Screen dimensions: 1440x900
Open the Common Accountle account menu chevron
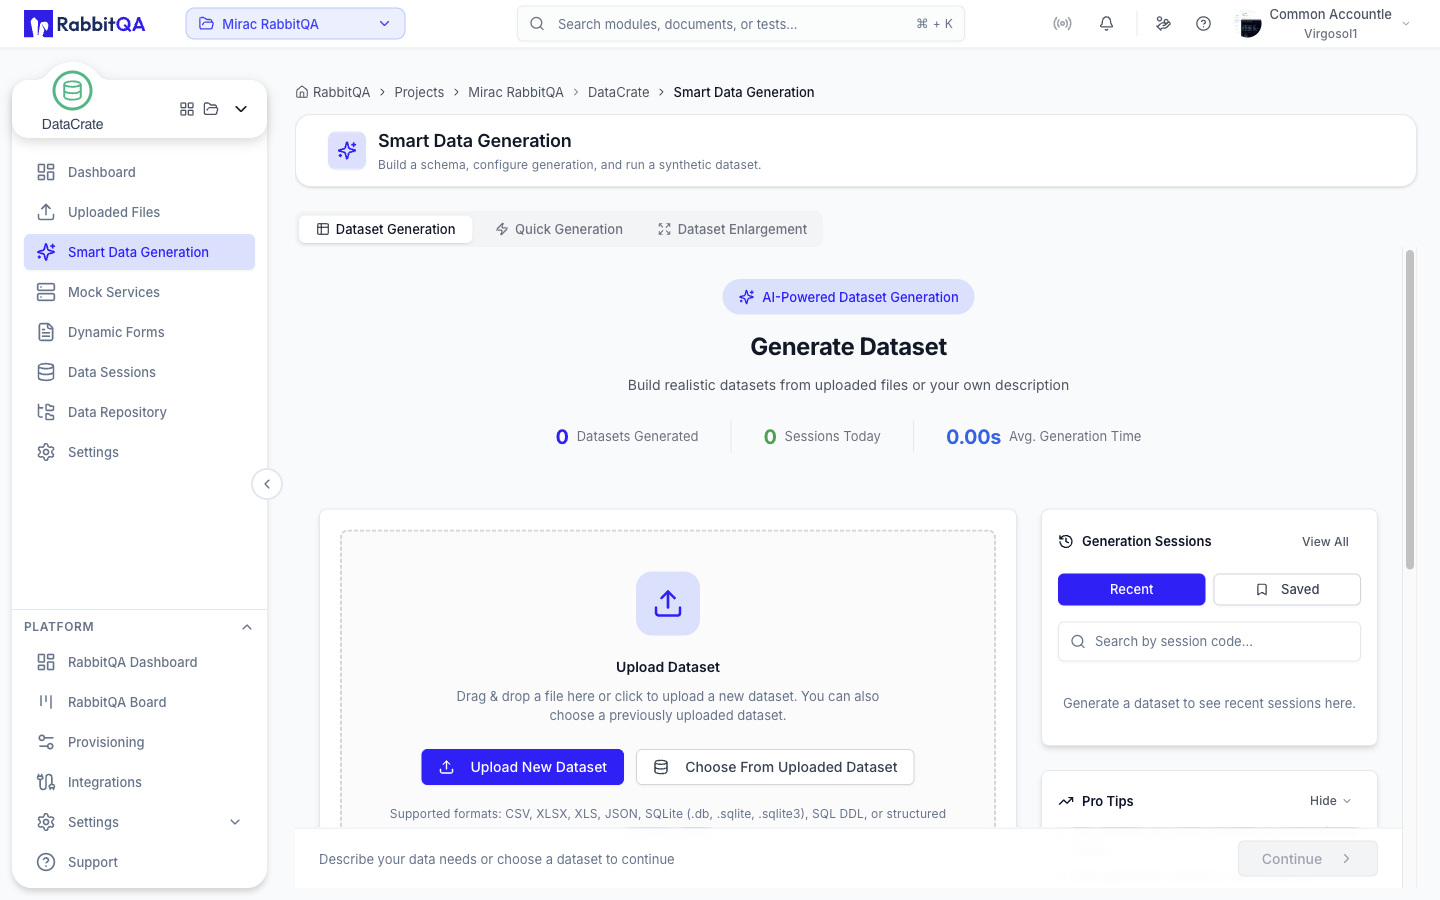(1406, 24)
